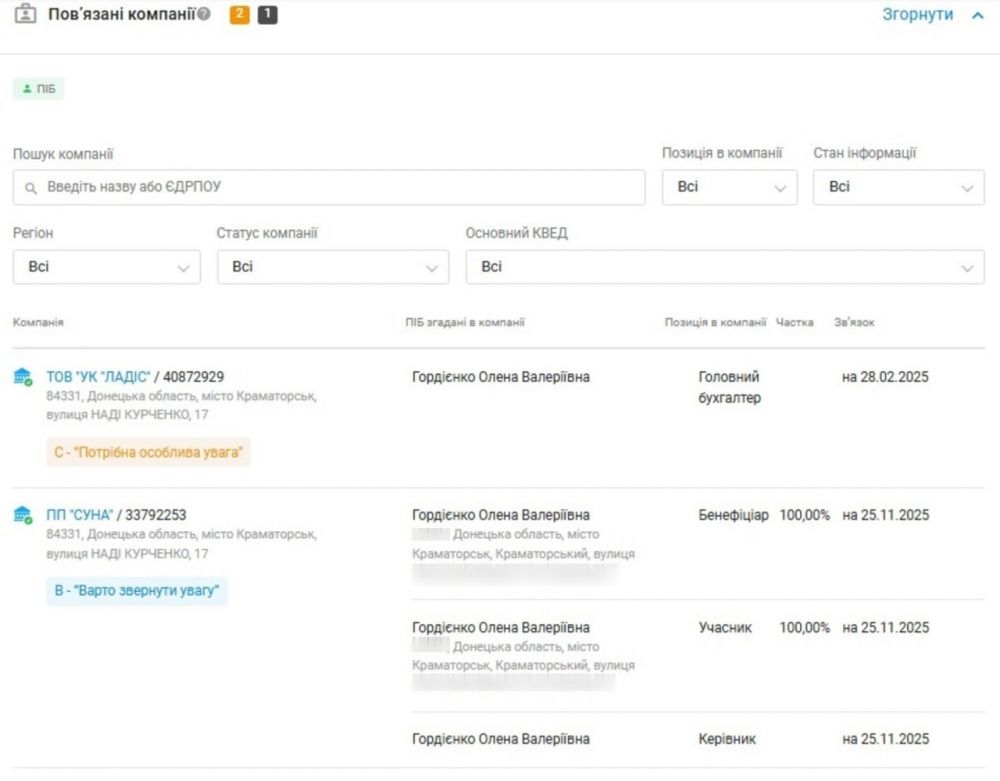1000x781 pixels.
Task: Click the magnifier icon in company search
Action: click(31, 188)
